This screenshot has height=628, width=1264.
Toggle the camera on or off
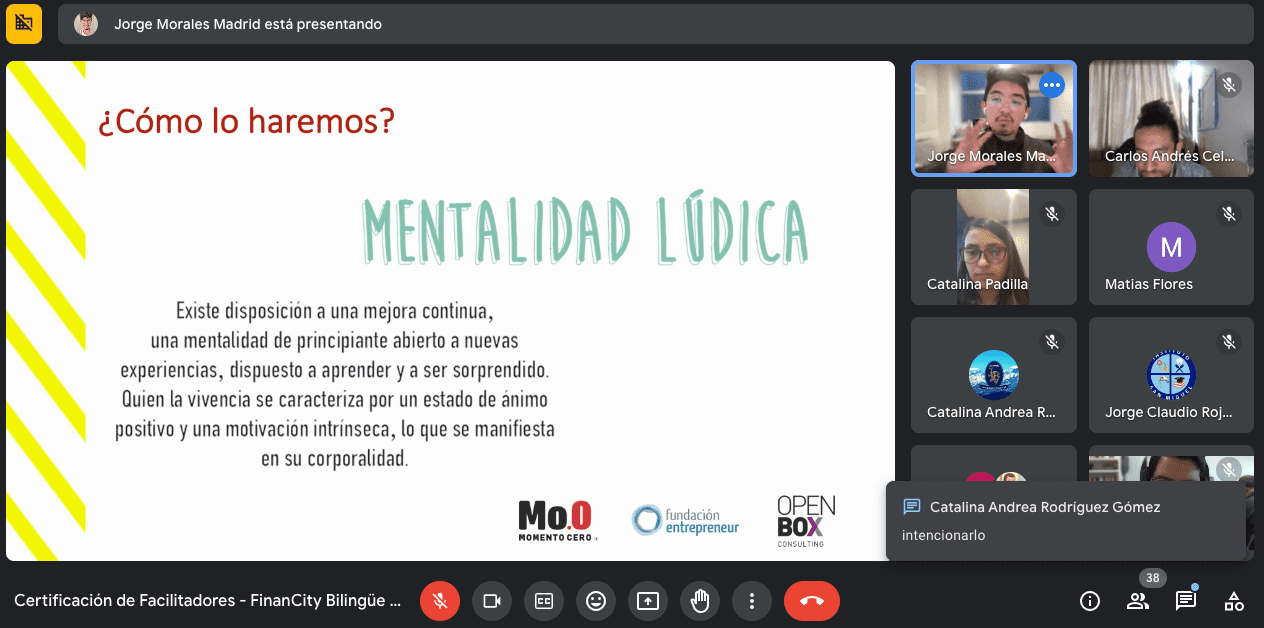point(492,601)
